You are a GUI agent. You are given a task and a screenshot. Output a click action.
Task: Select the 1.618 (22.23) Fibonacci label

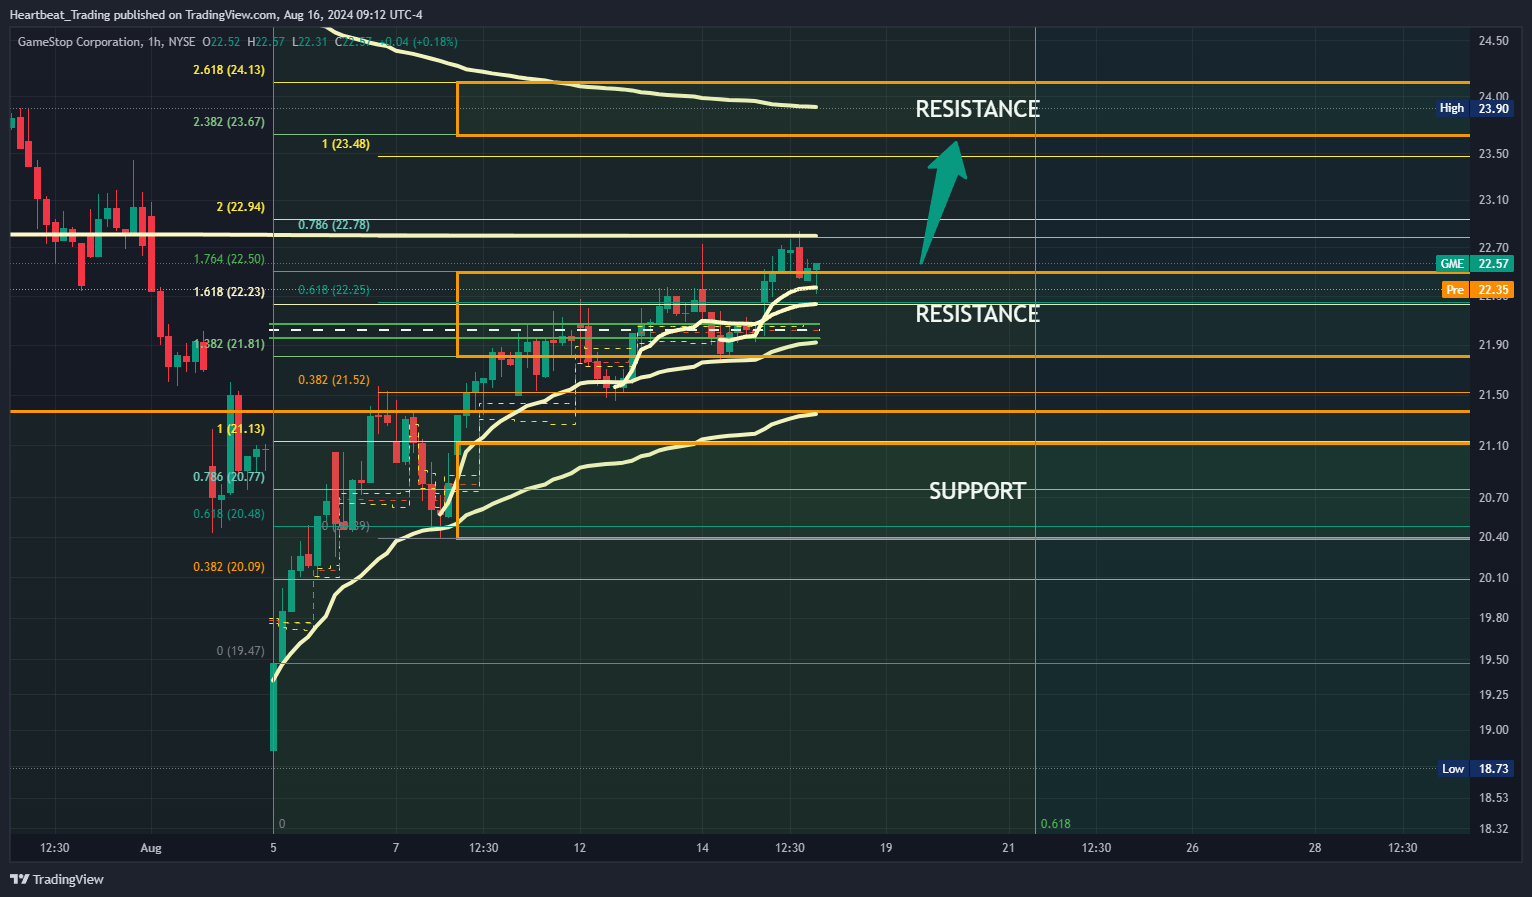point(229,292)
